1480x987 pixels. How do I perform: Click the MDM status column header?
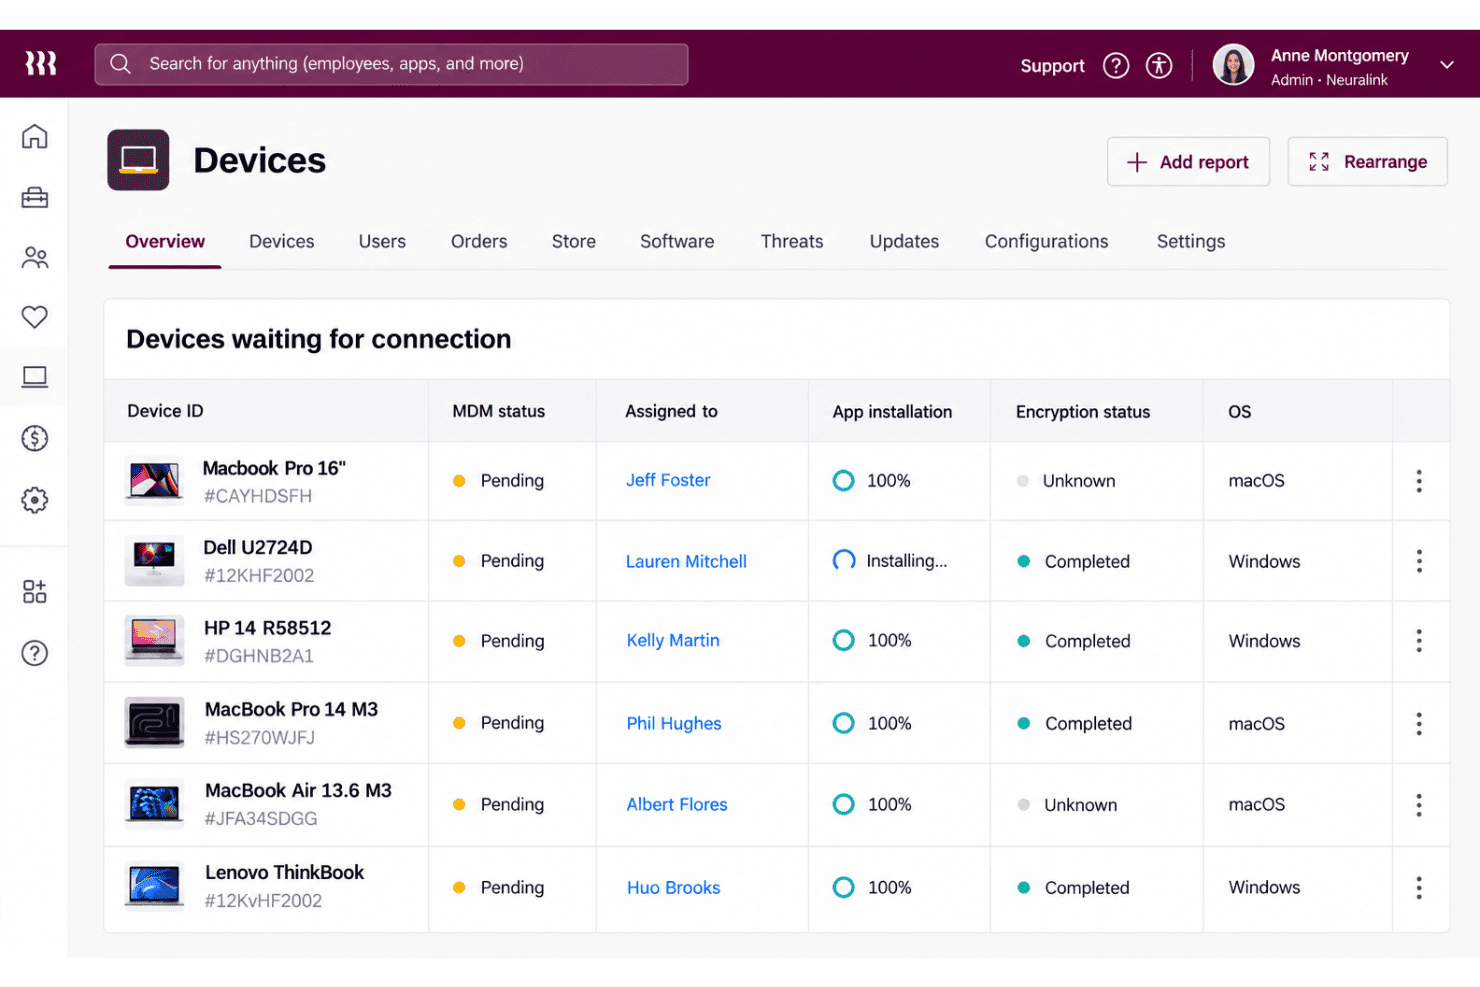pos(498,411)
